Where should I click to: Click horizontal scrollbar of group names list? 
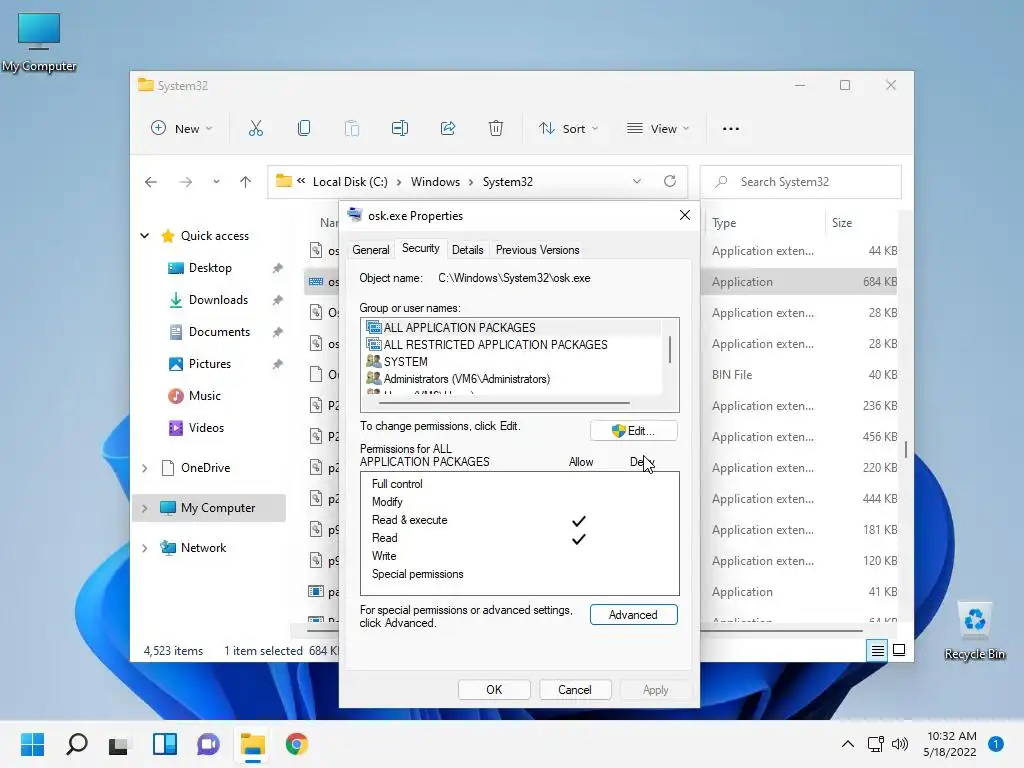(x=504, y=404)
